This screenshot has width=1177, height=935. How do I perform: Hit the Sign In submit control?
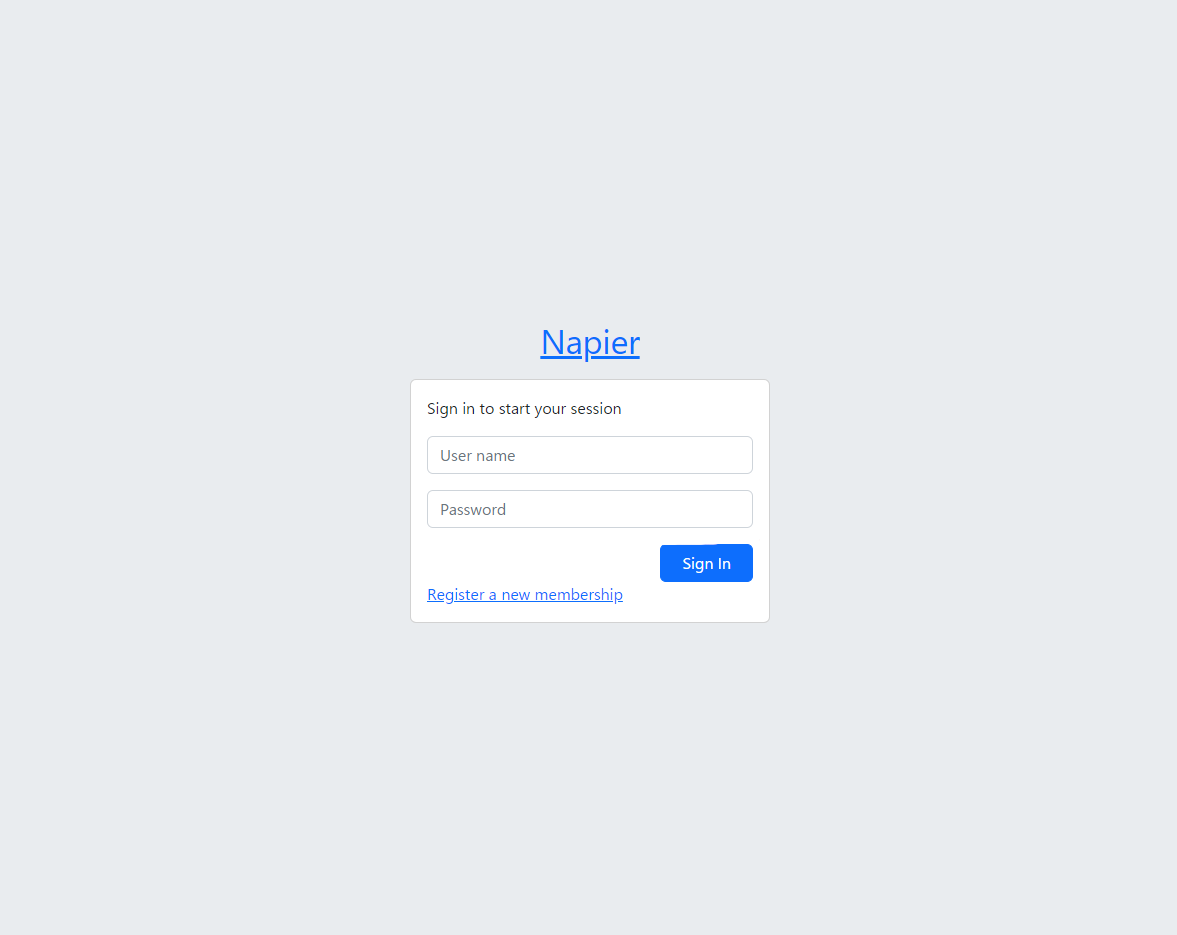[x=706, y=564]
